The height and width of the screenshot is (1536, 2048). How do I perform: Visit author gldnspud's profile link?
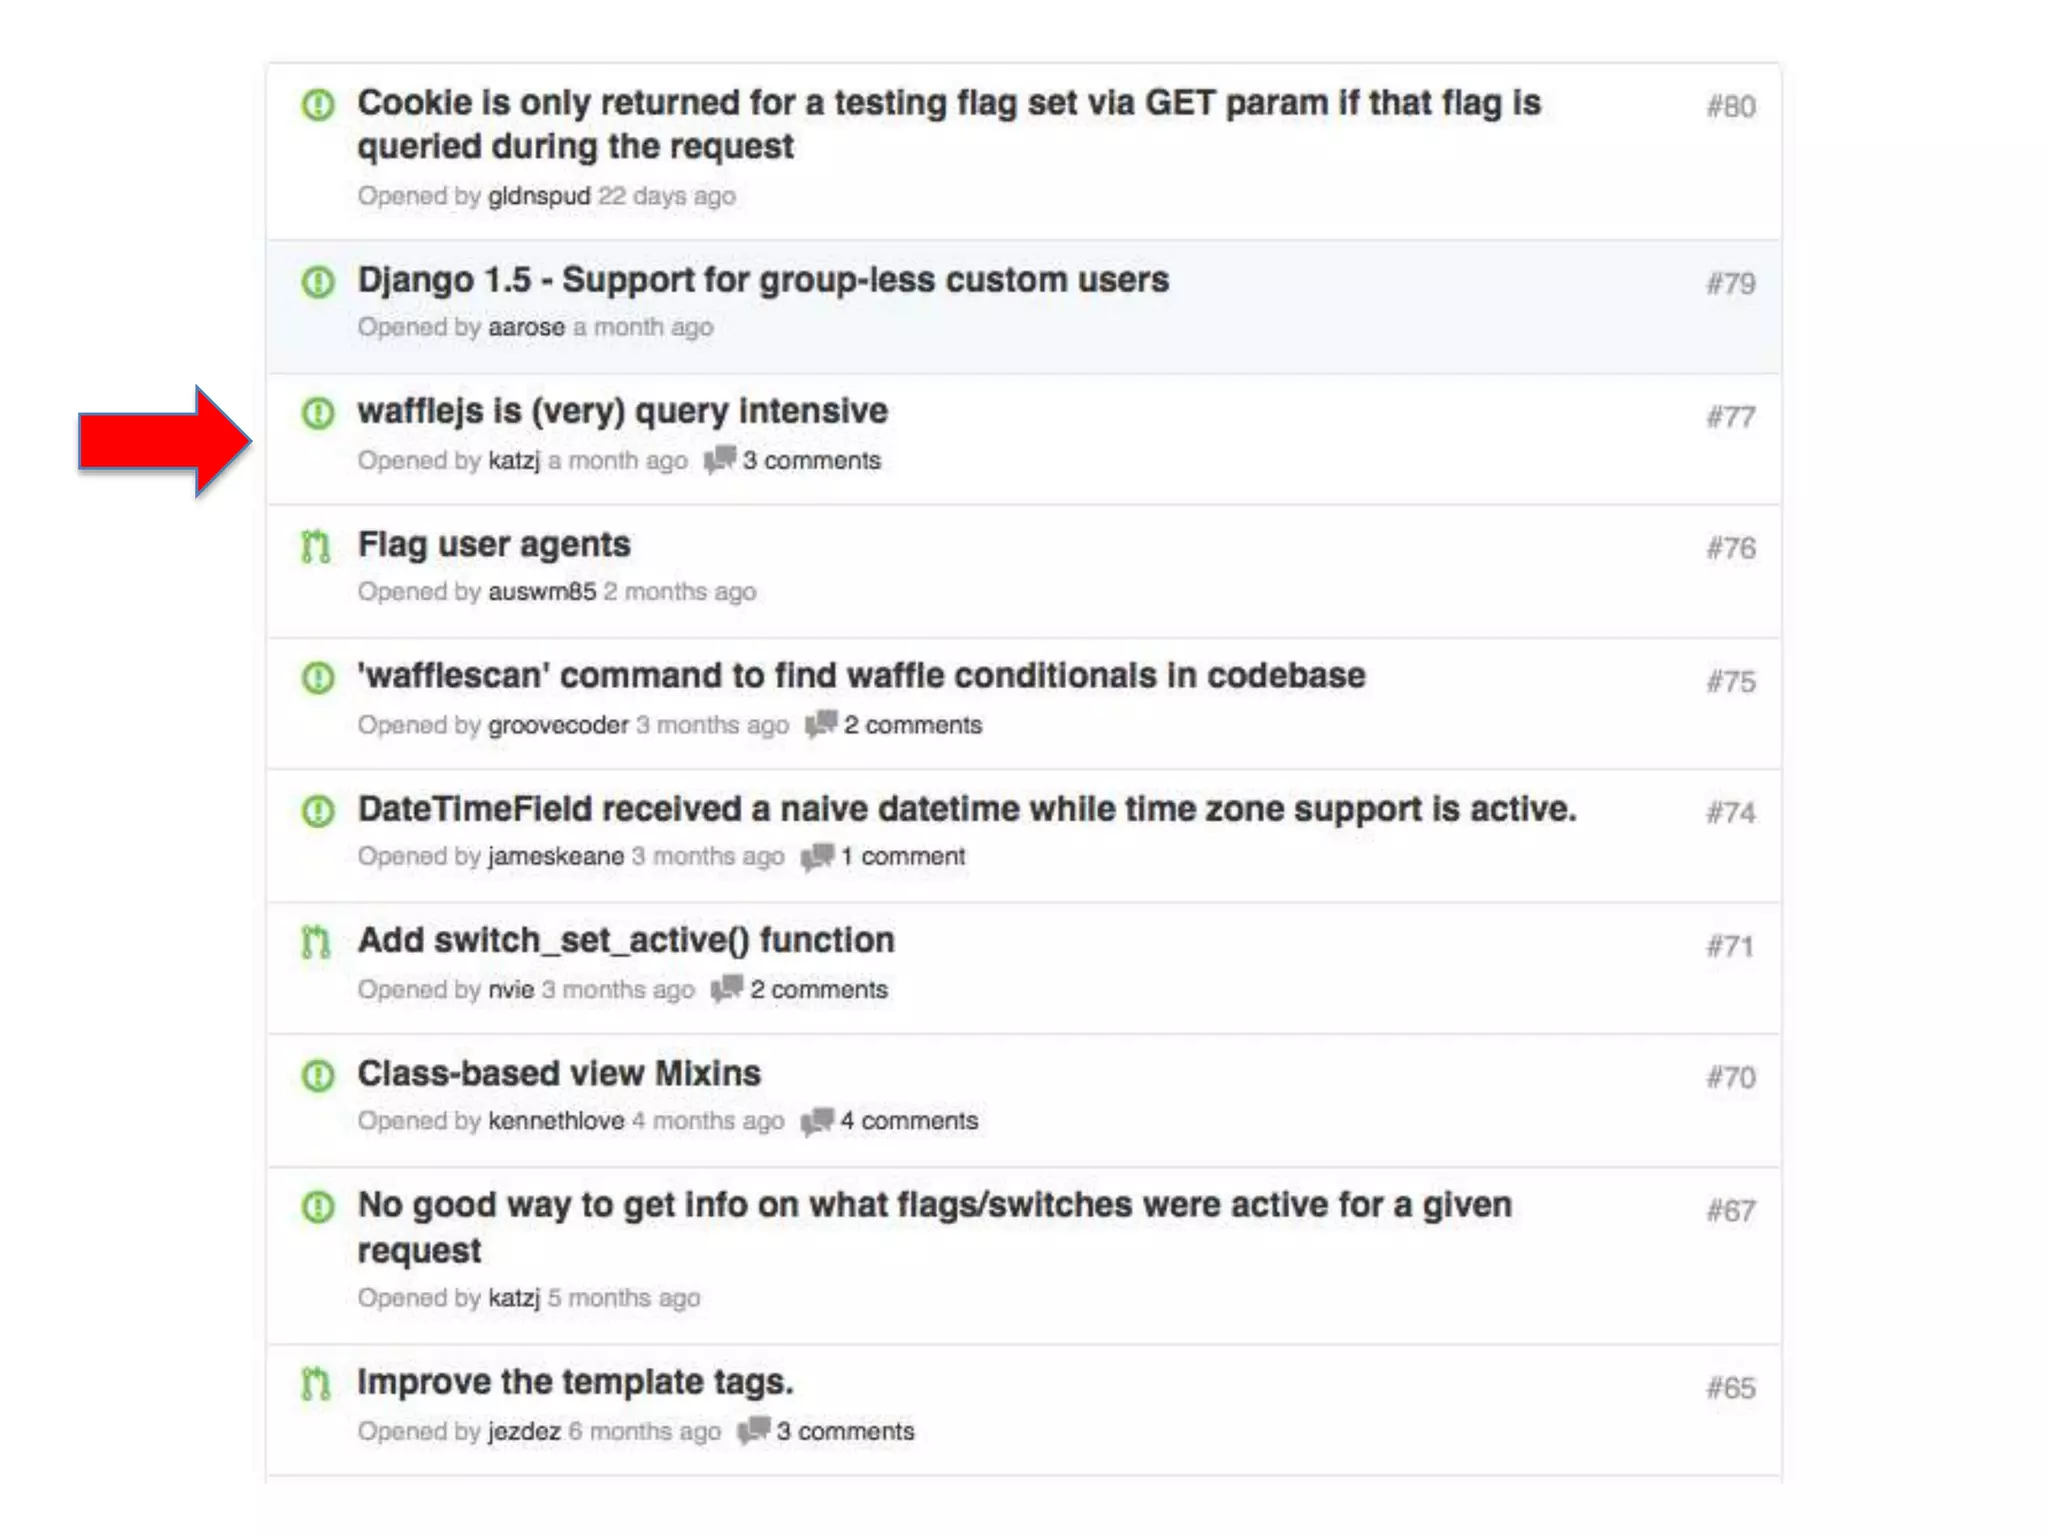[x=539, y=196]
